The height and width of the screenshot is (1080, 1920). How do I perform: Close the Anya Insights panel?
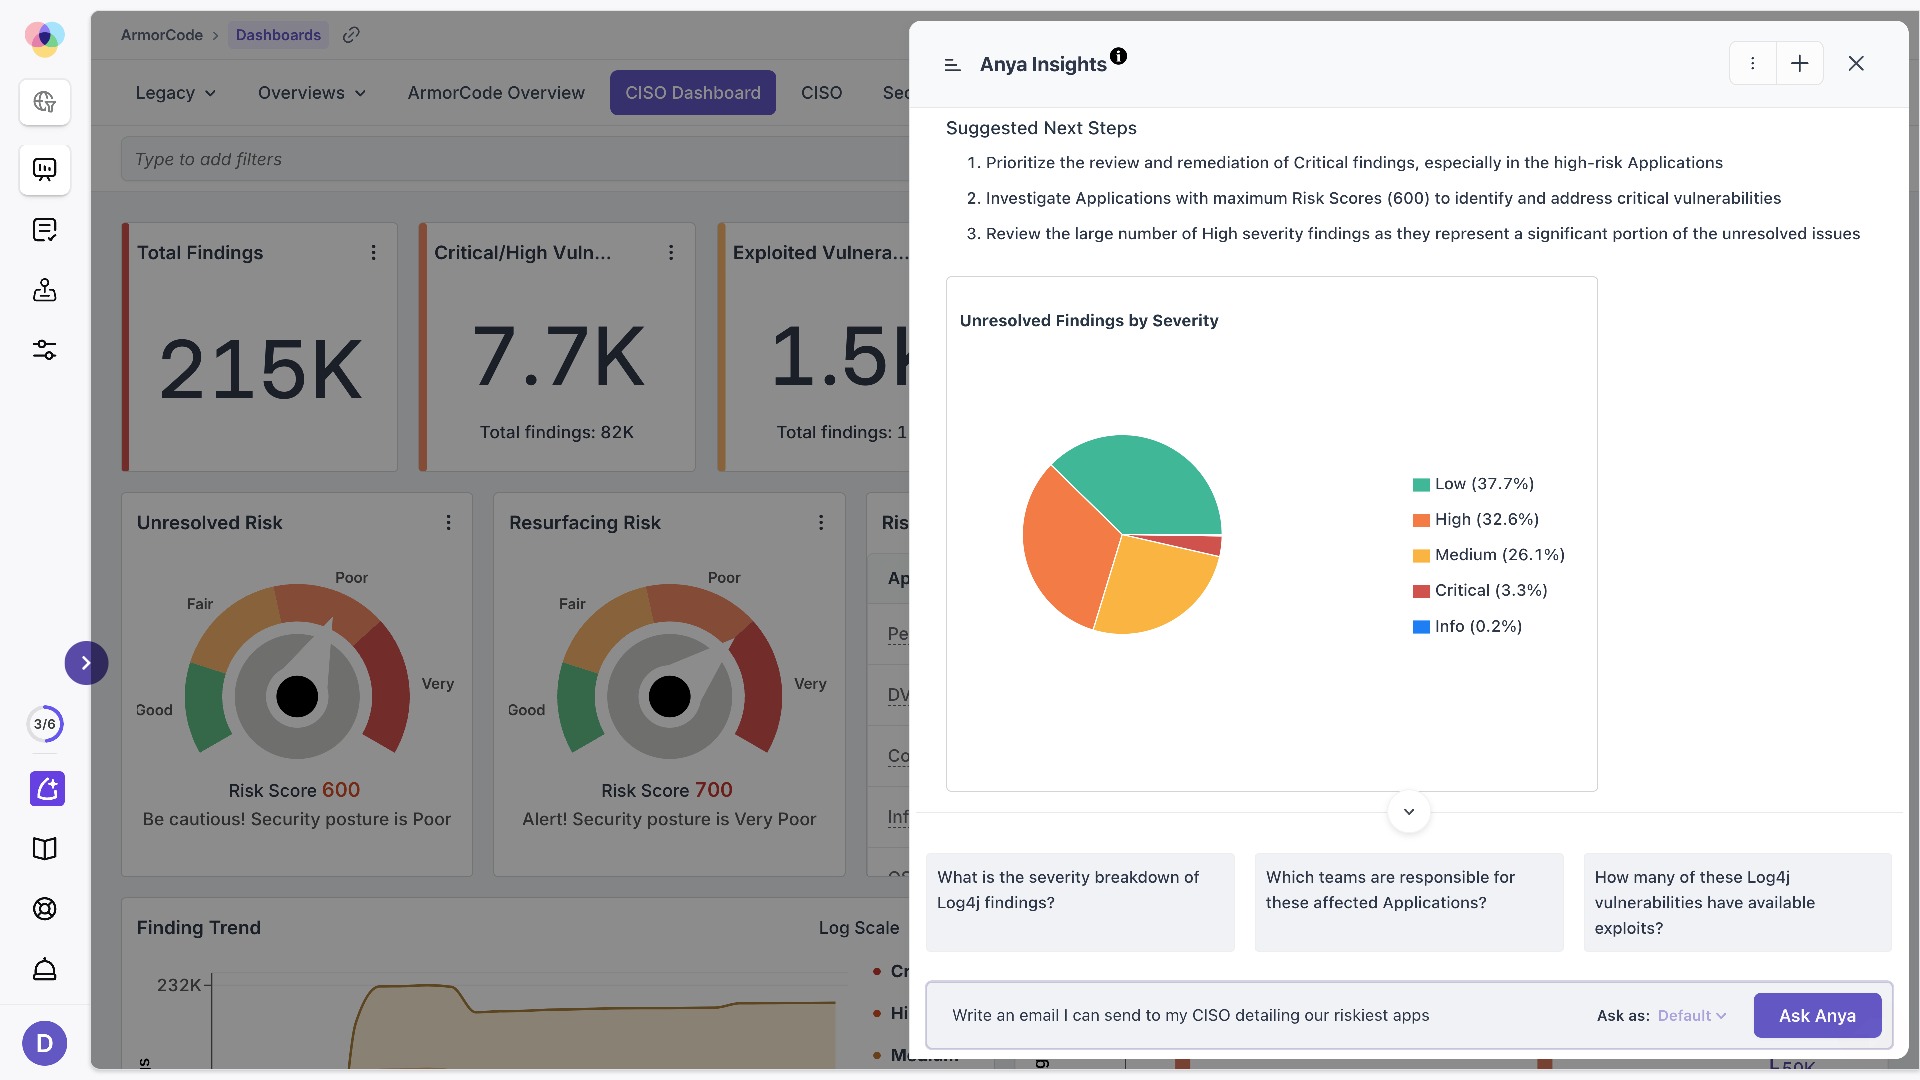tap(1856, 63)
